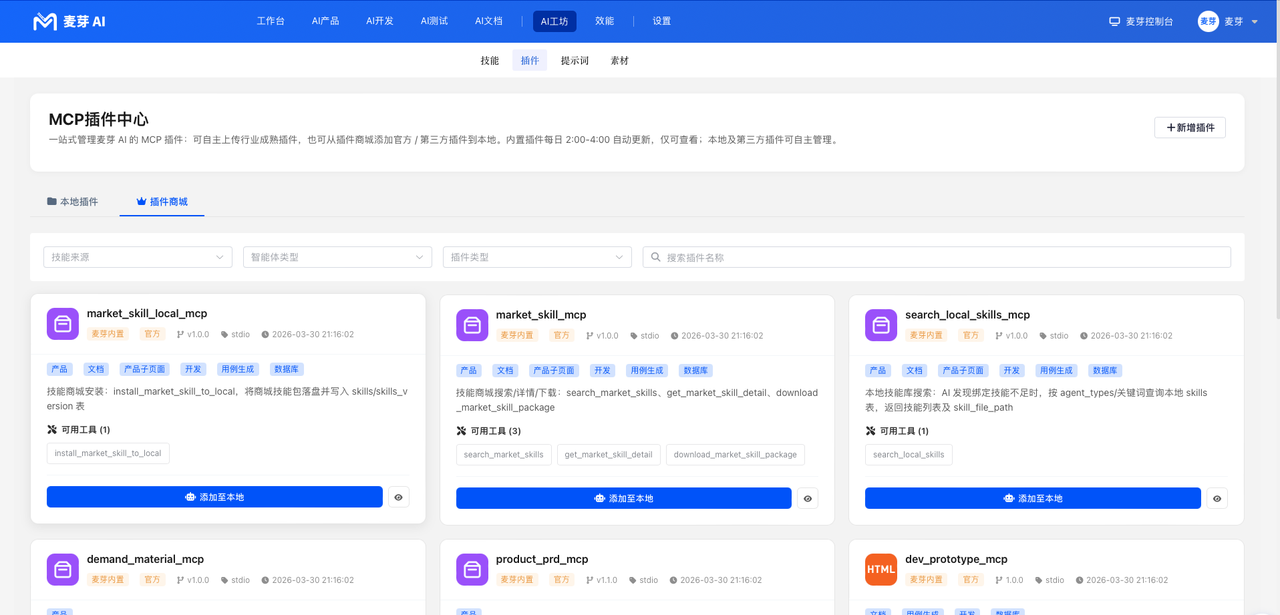1280x615 pixels.
Task: Click the monitor icon beside 麦芽控制台
Action: click(x=1114, y=21)
